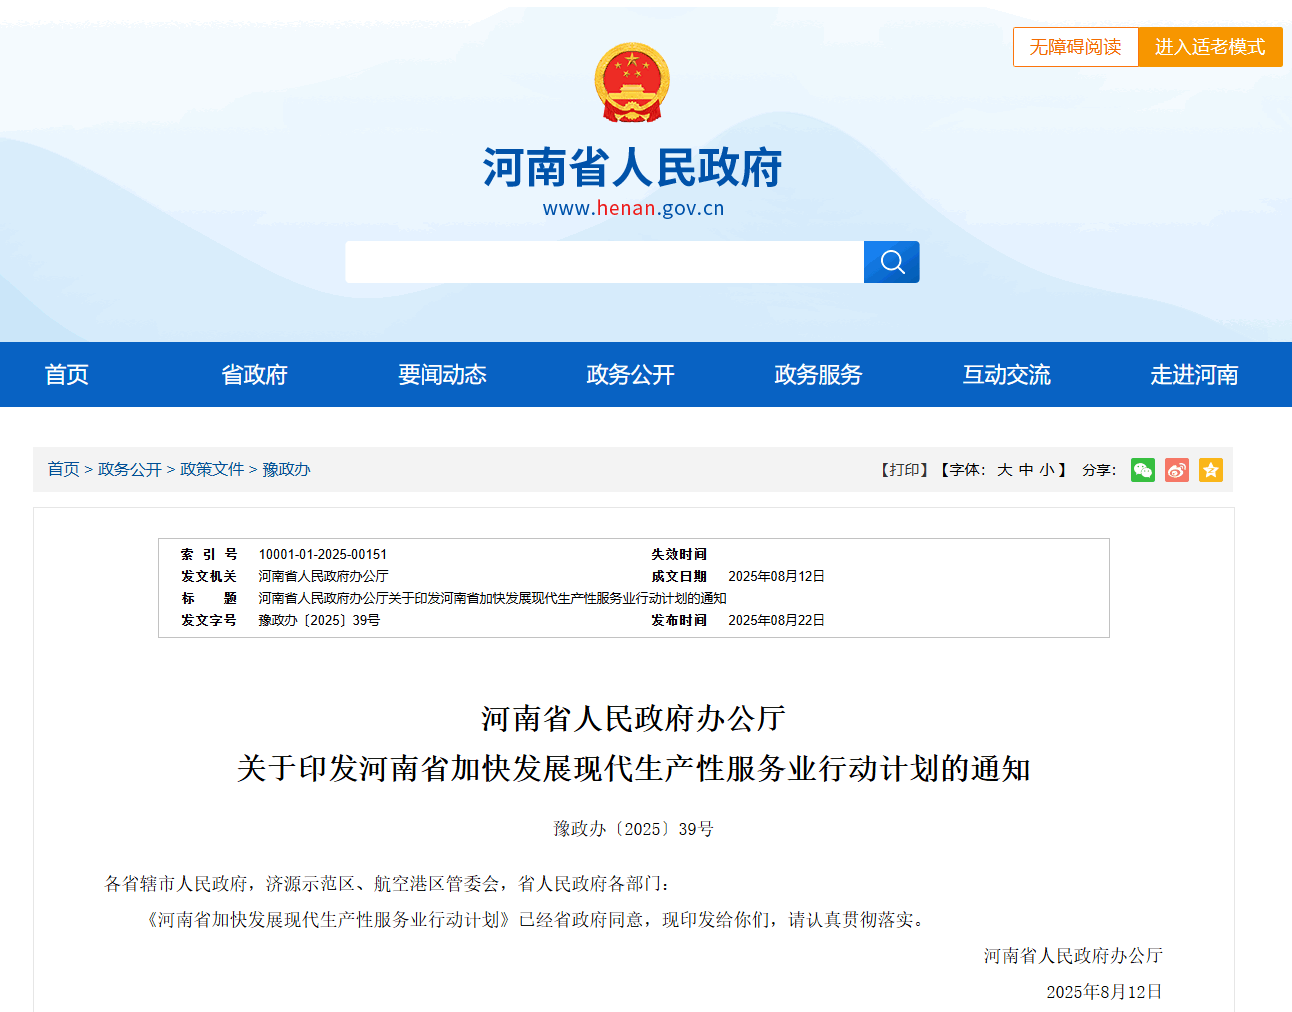This screenshot has width=1292, height=1012.
Task: Go to 要闻动态 in navigation bar
Action: point(442,375)
